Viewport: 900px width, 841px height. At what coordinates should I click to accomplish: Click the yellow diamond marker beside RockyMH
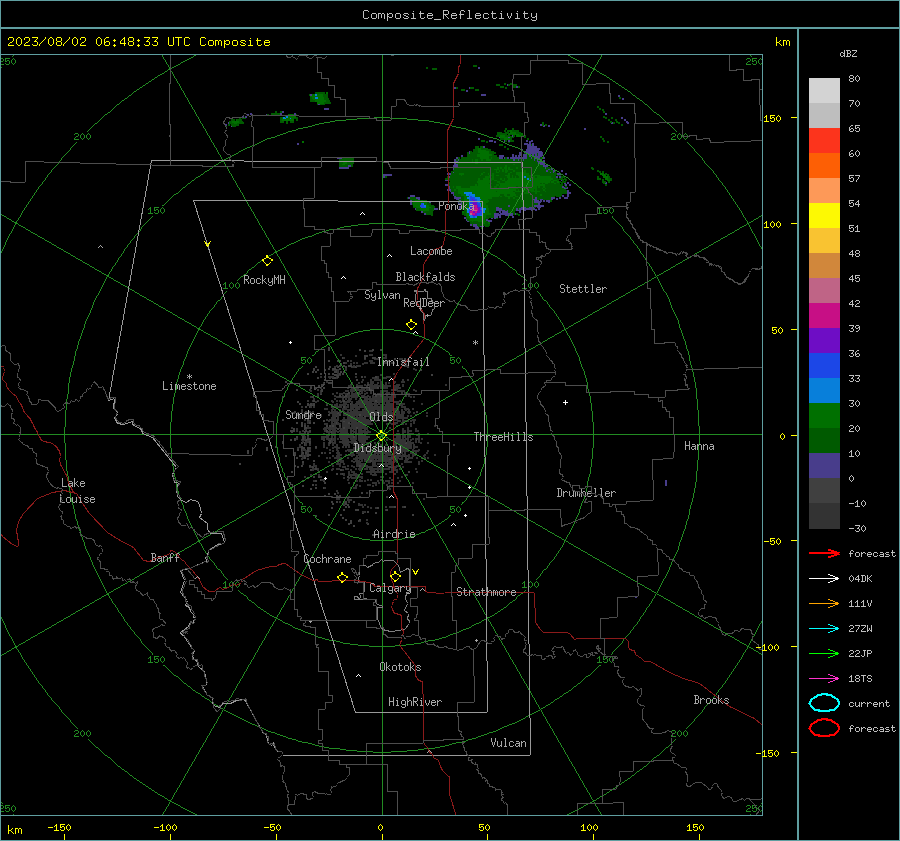(267, 261)
